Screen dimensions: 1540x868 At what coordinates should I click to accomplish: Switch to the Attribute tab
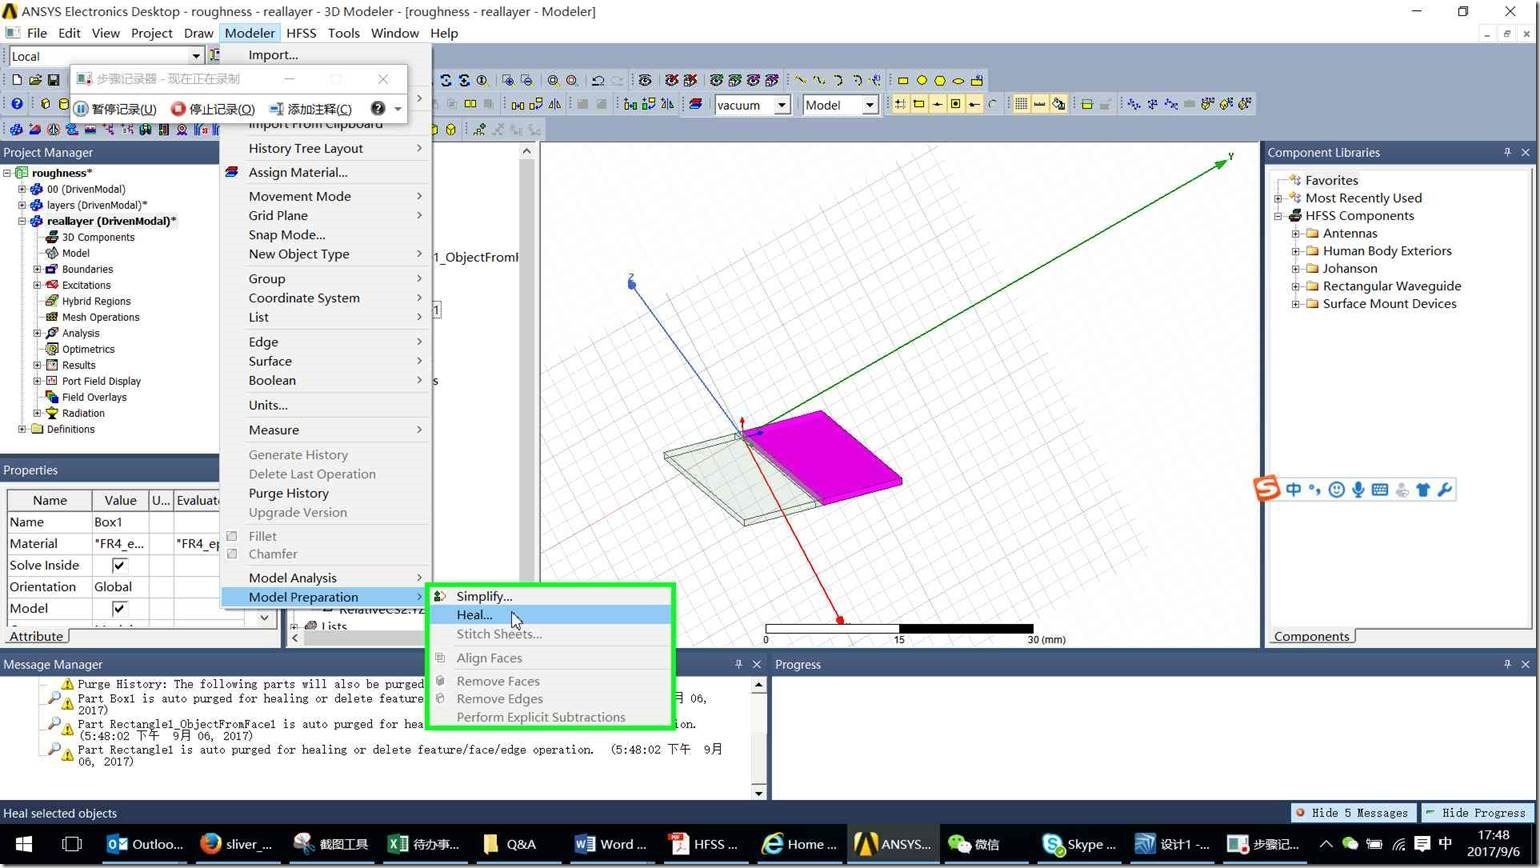(x=36, y=636)
